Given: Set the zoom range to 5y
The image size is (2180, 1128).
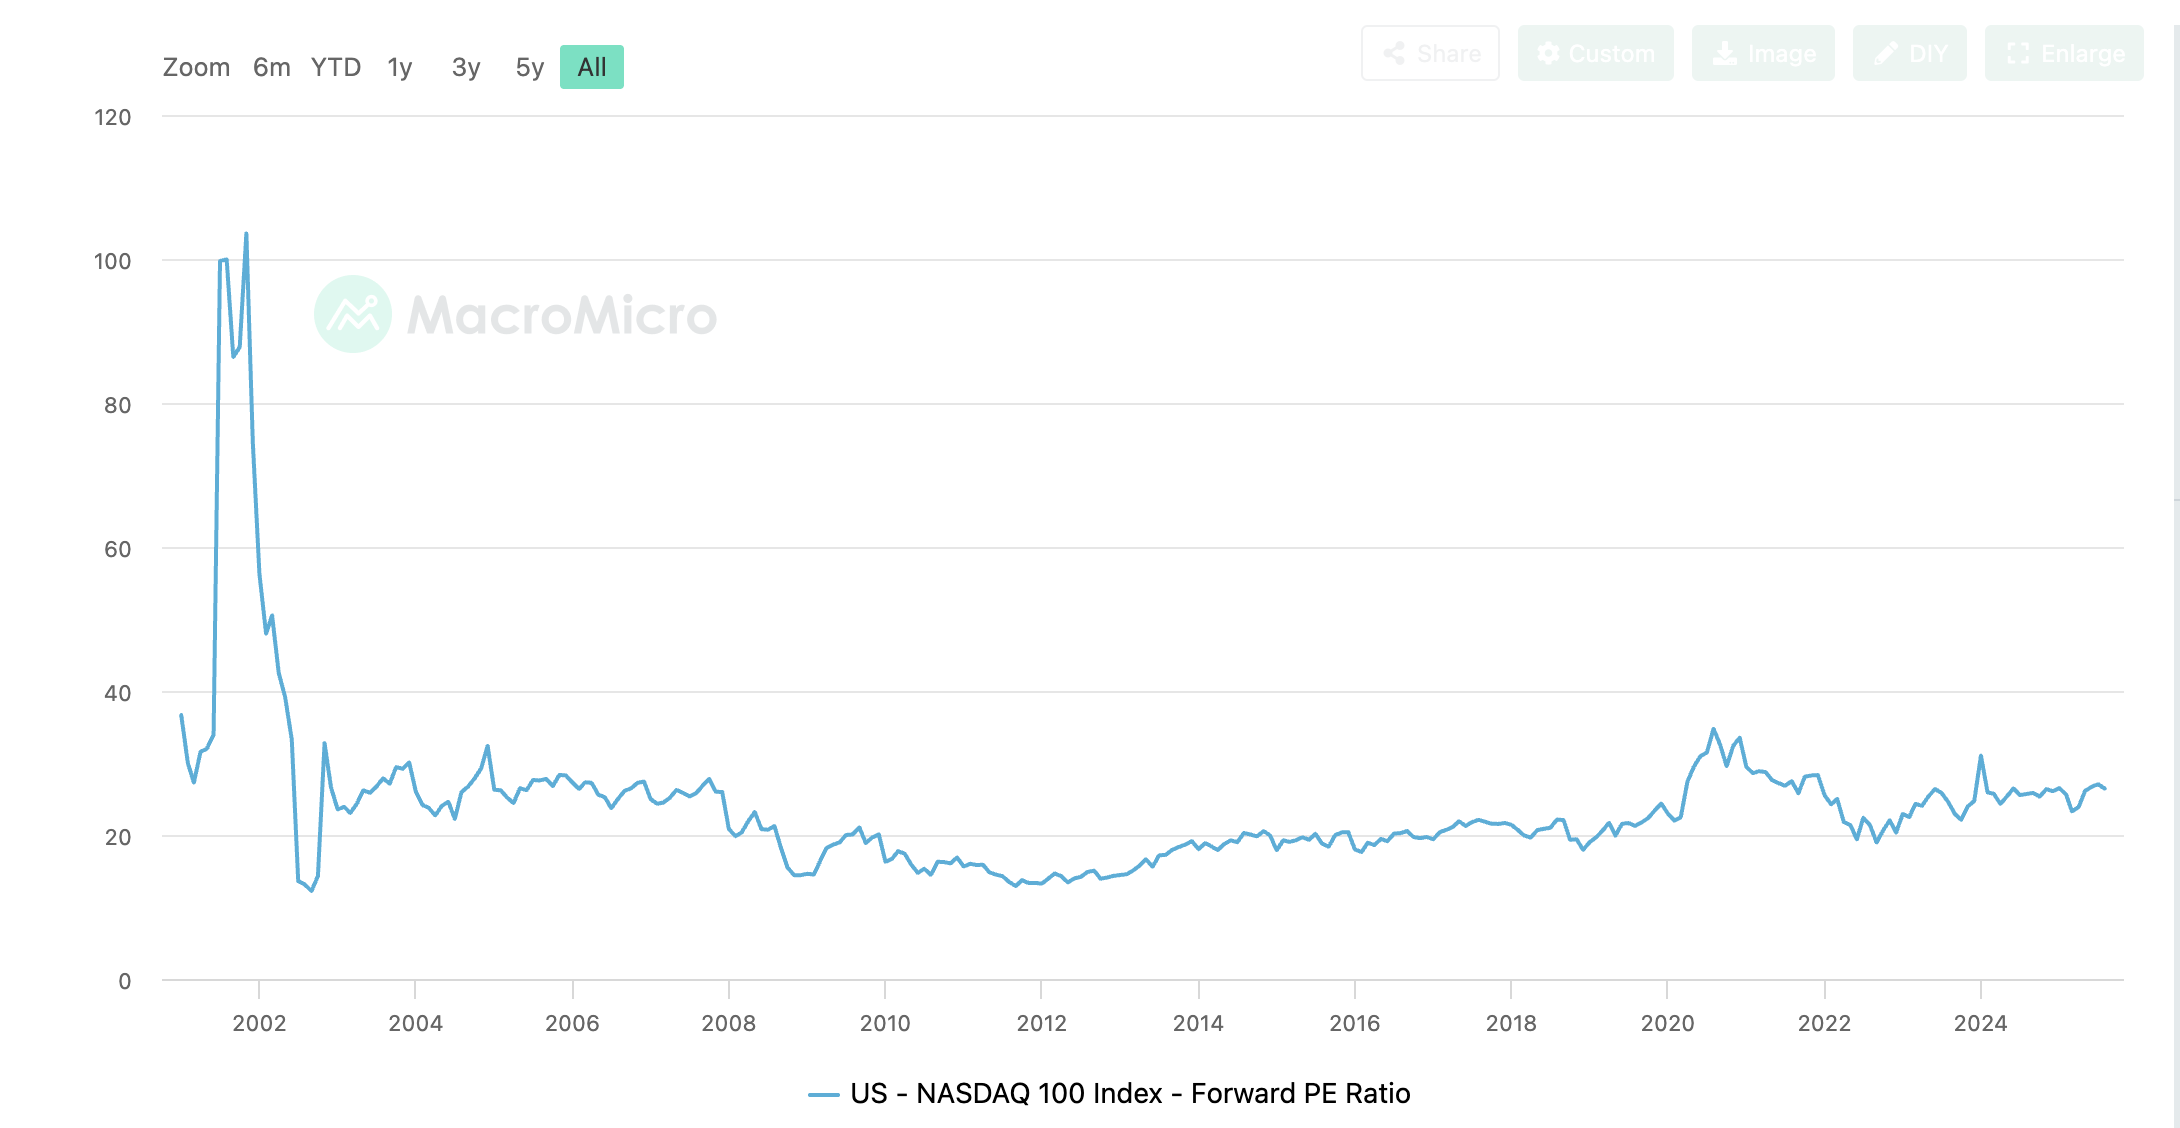Looking at the screenshot, I should pyautogui.click(x=529, y=67).
